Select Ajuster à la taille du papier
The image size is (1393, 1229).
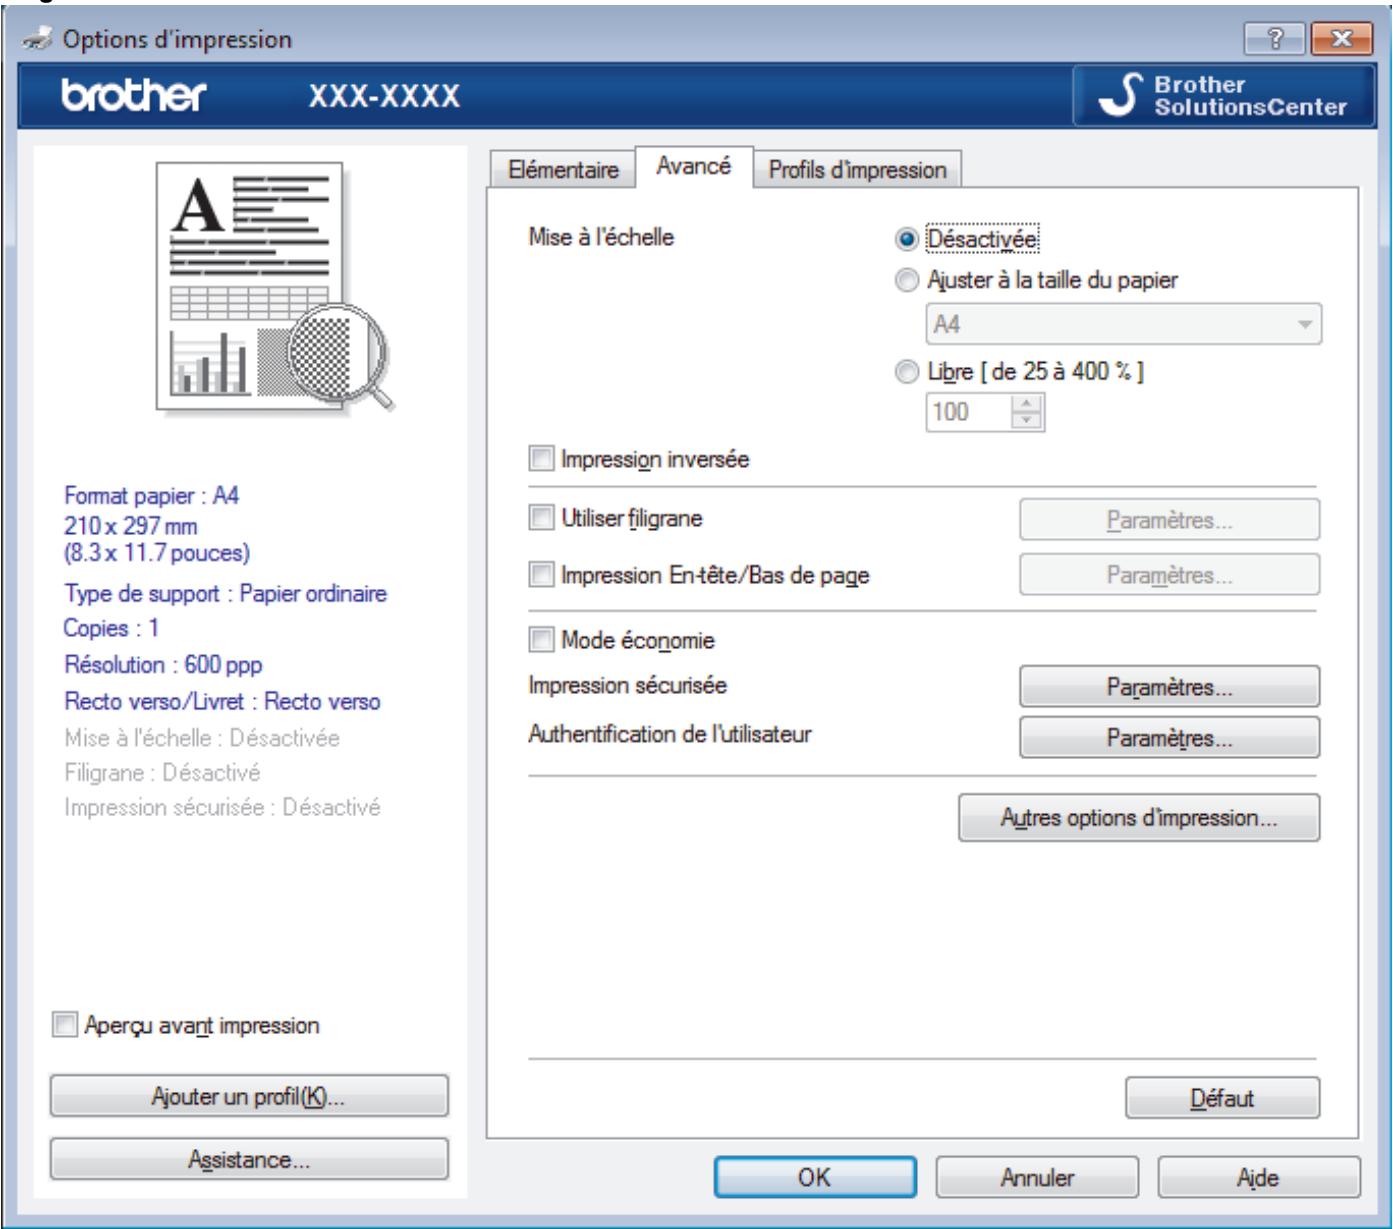click(906, 281)
